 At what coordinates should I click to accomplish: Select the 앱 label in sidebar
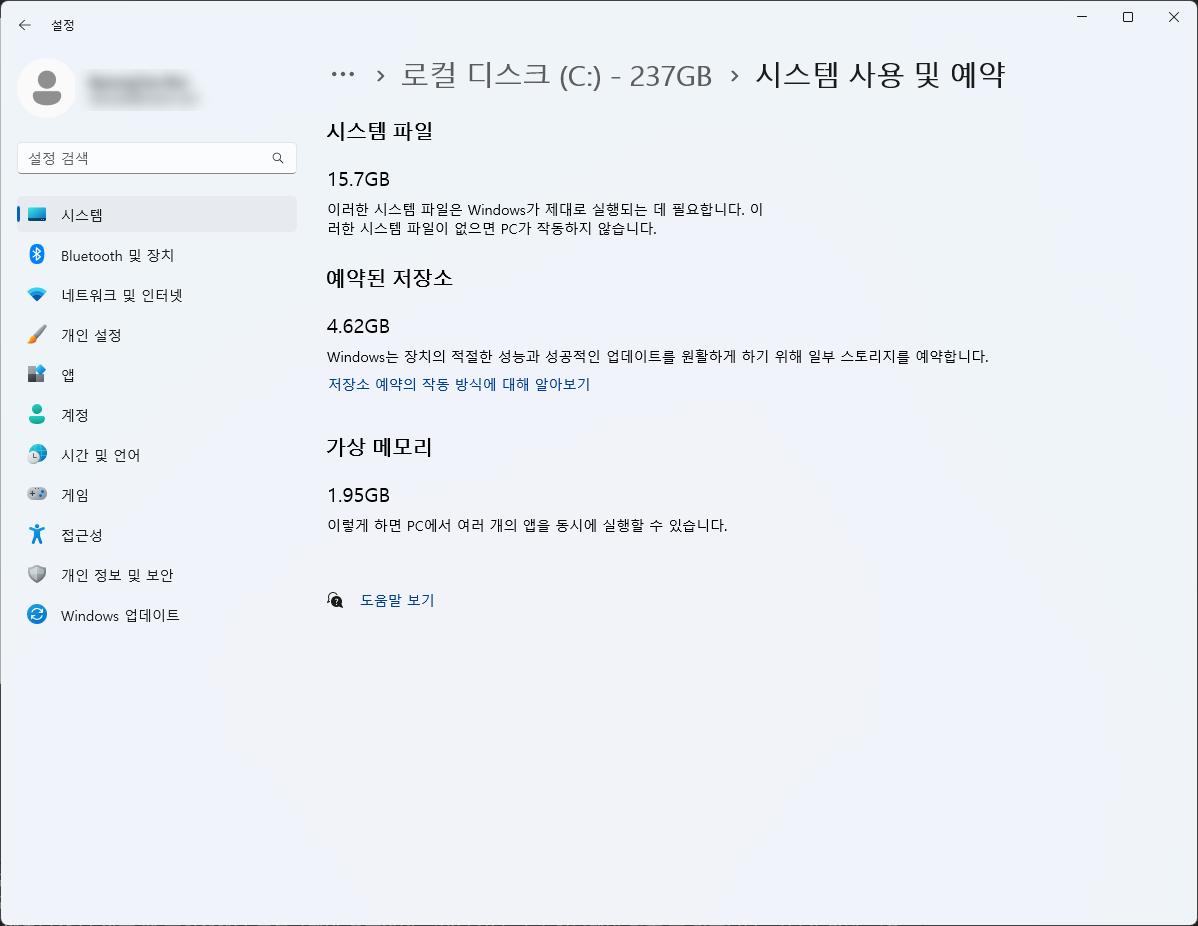pyautogui.click(x=68, y=375)
